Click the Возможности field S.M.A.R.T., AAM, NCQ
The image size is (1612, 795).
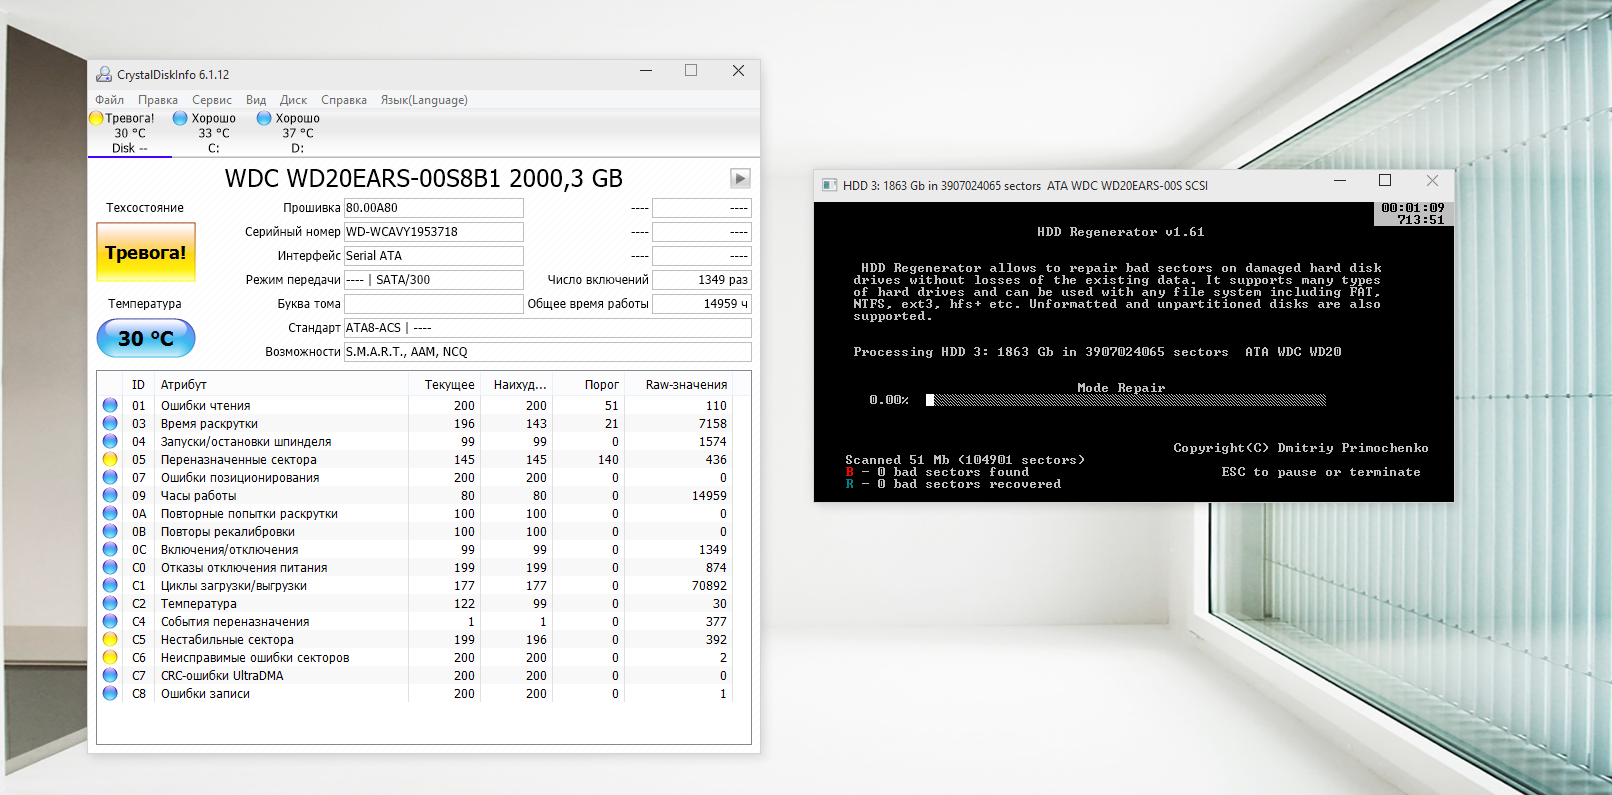coord(548,352)
